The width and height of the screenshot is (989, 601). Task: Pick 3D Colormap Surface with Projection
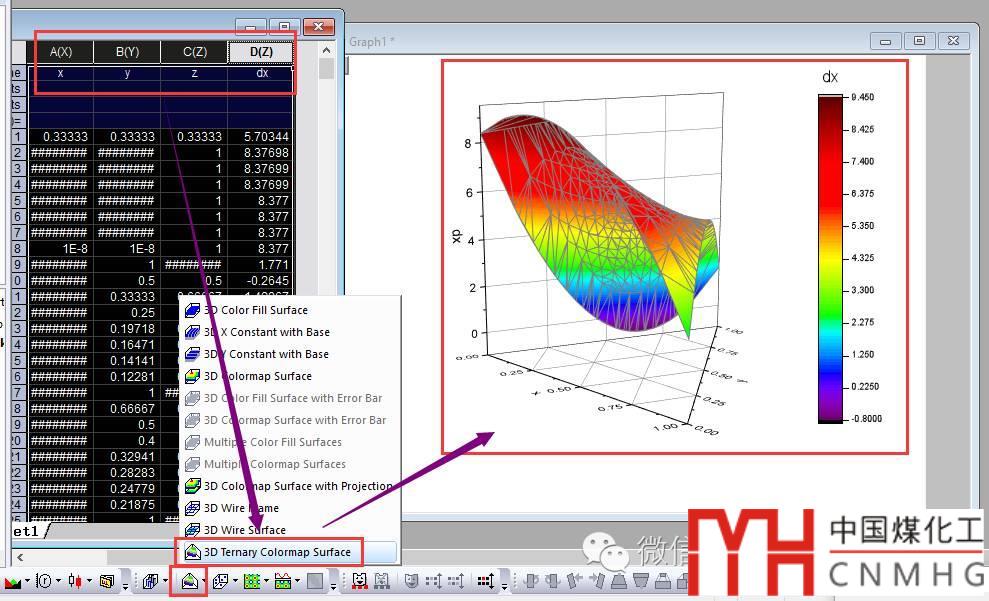coord(297,486)
